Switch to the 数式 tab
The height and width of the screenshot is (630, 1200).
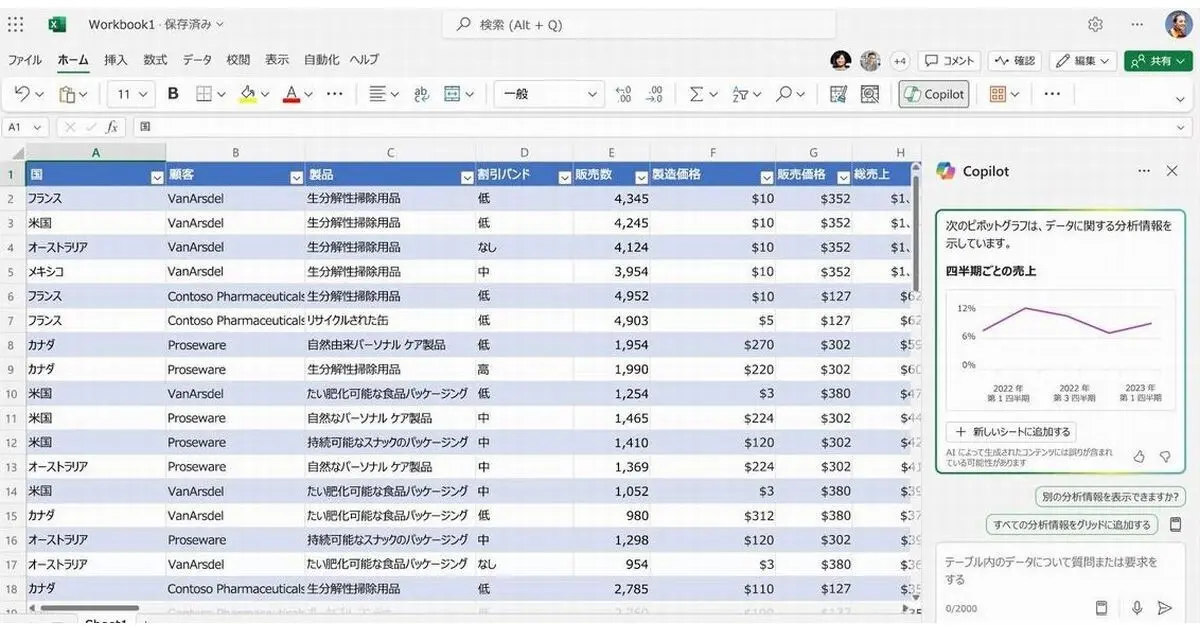click(155, 60)
